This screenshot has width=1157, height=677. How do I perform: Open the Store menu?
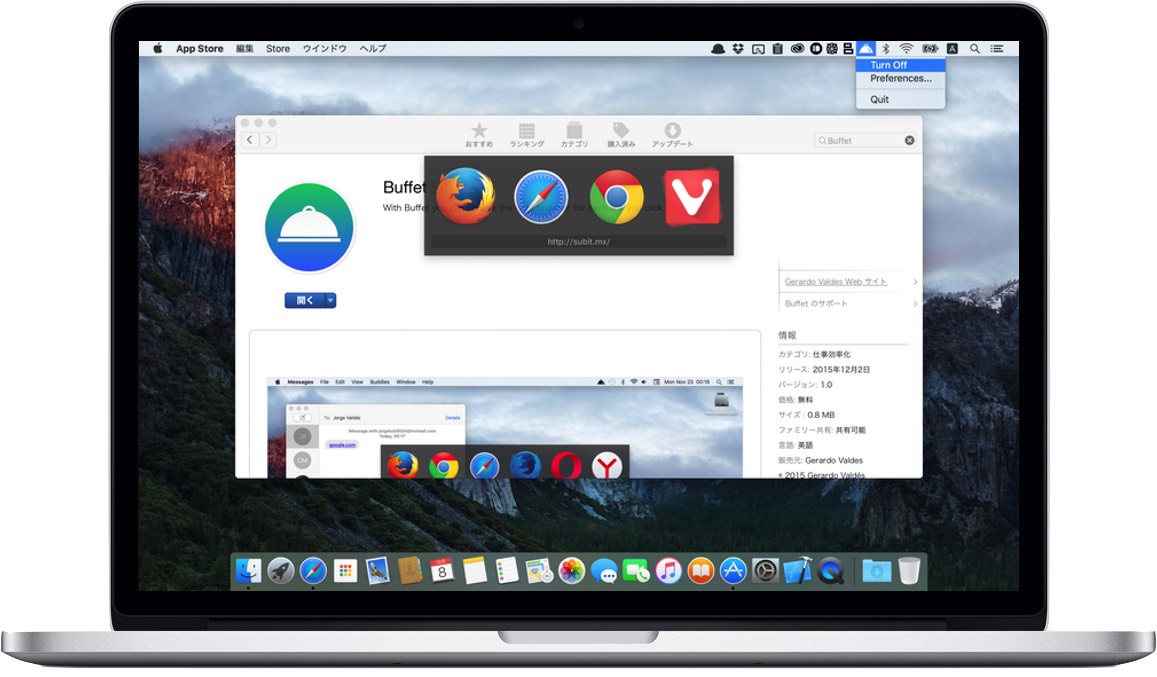[x=277, y=49]
